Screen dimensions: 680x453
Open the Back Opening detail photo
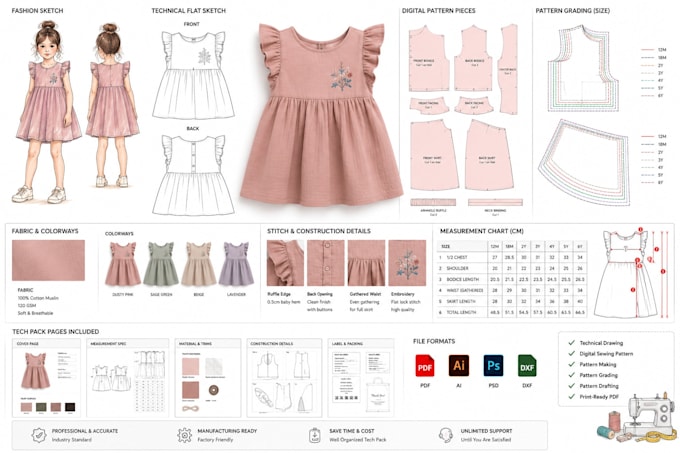click(x=326, y=263)
